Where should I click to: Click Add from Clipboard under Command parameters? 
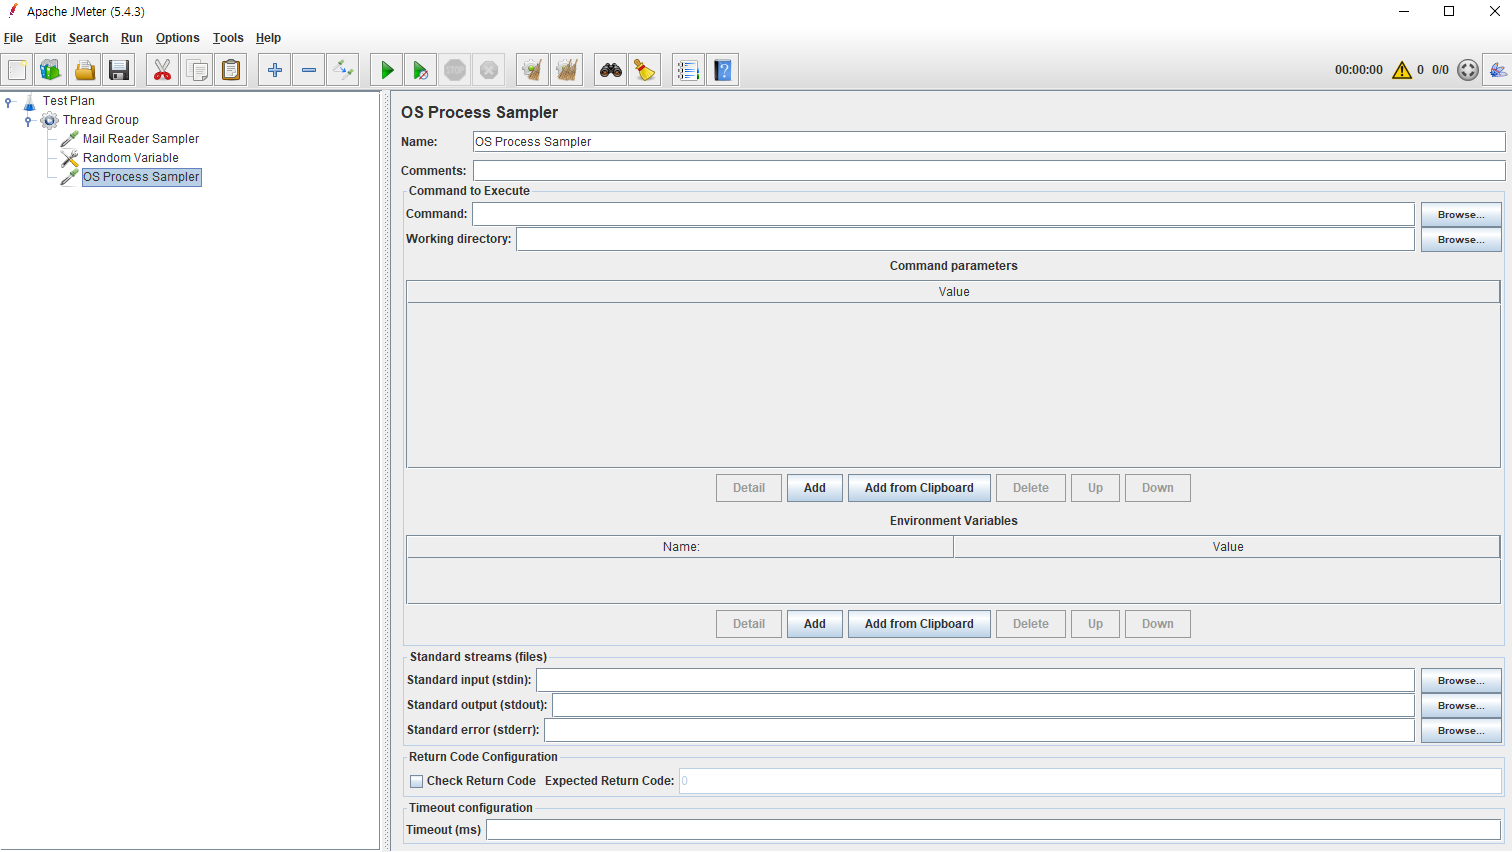919,488
